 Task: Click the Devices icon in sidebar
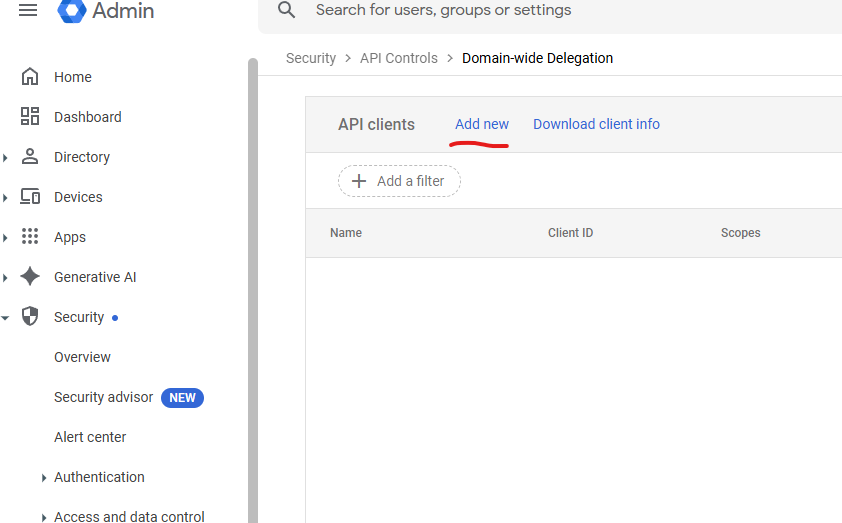coord(30,197)
